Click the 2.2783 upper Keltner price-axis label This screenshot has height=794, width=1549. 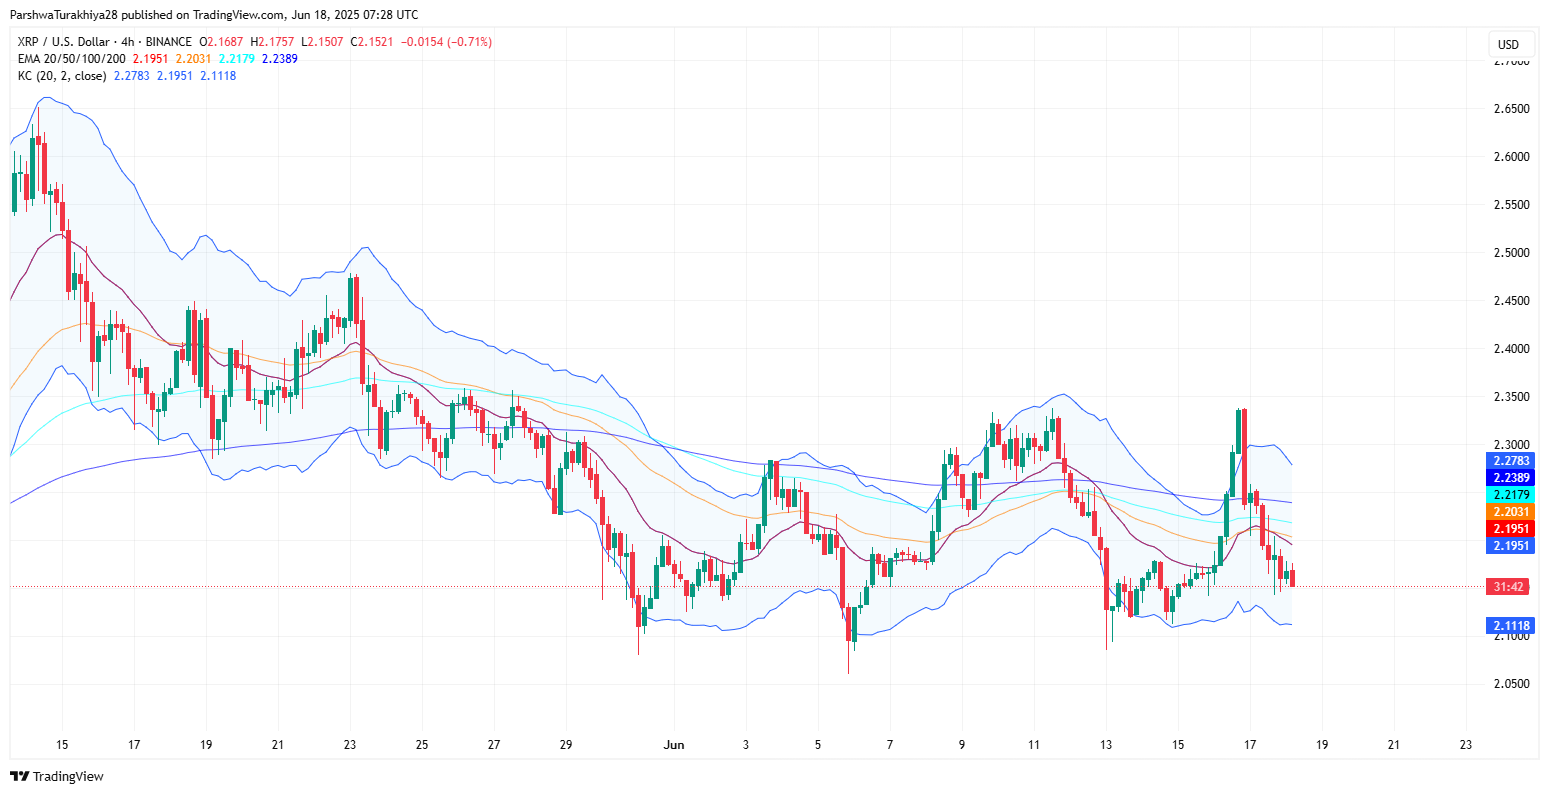[x=1510, y=461]
